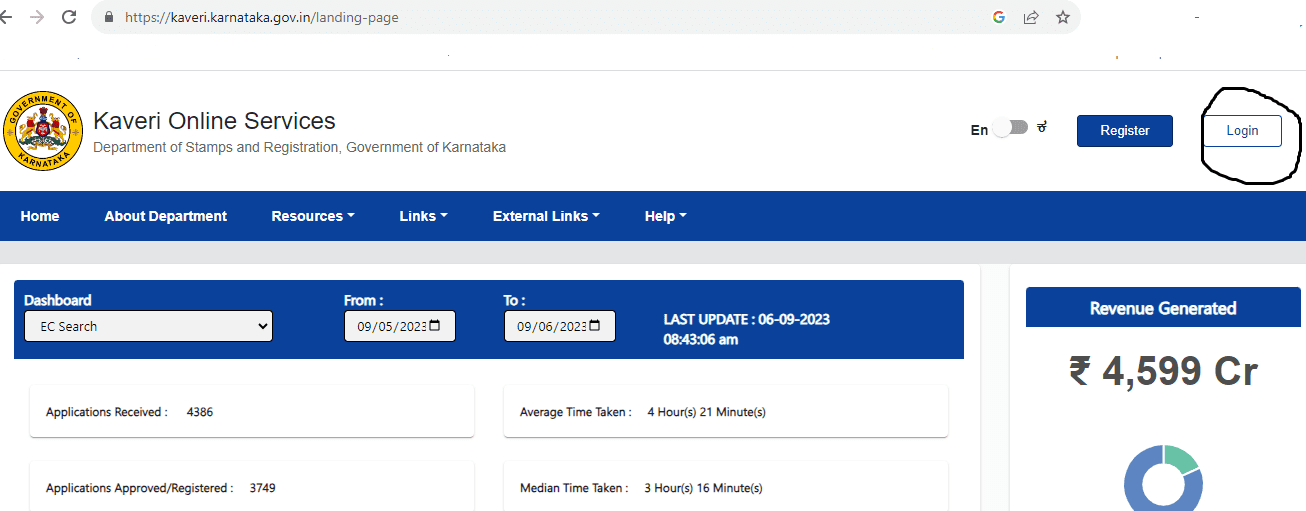Image resolution: width=1306 pixels, height=511 pixels.
Task: Bookmark this page with star icon
Action: coord(1062,17)
